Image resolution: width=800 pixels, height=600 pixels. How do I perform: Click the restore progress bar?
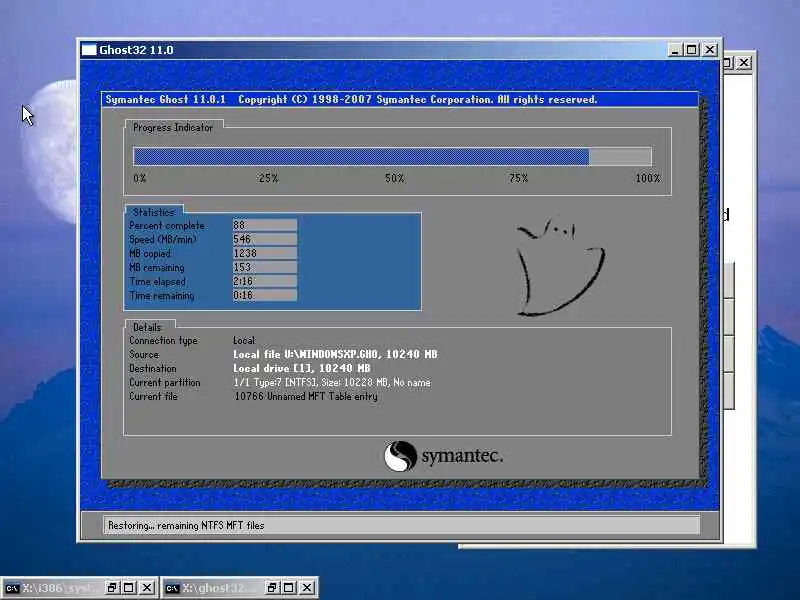coord(392,156)
